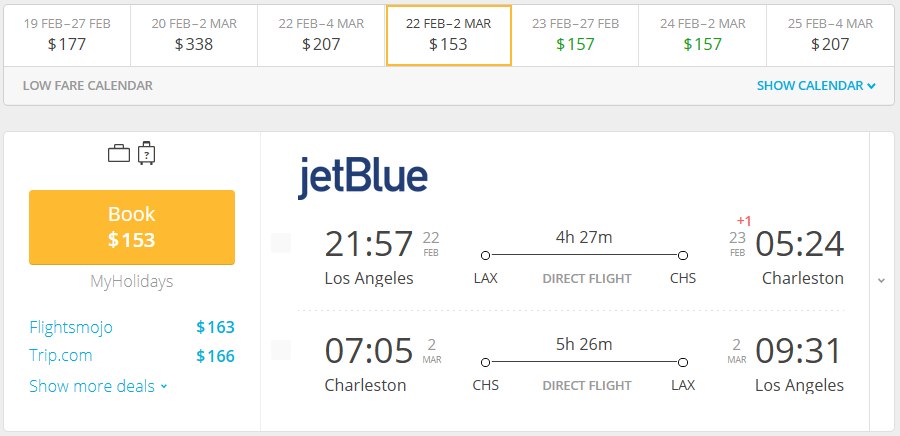Viewport: 900px width, 436px height.
Task: Click the carry-on briefcase baggage icon
Action: (x=119, y=154)
